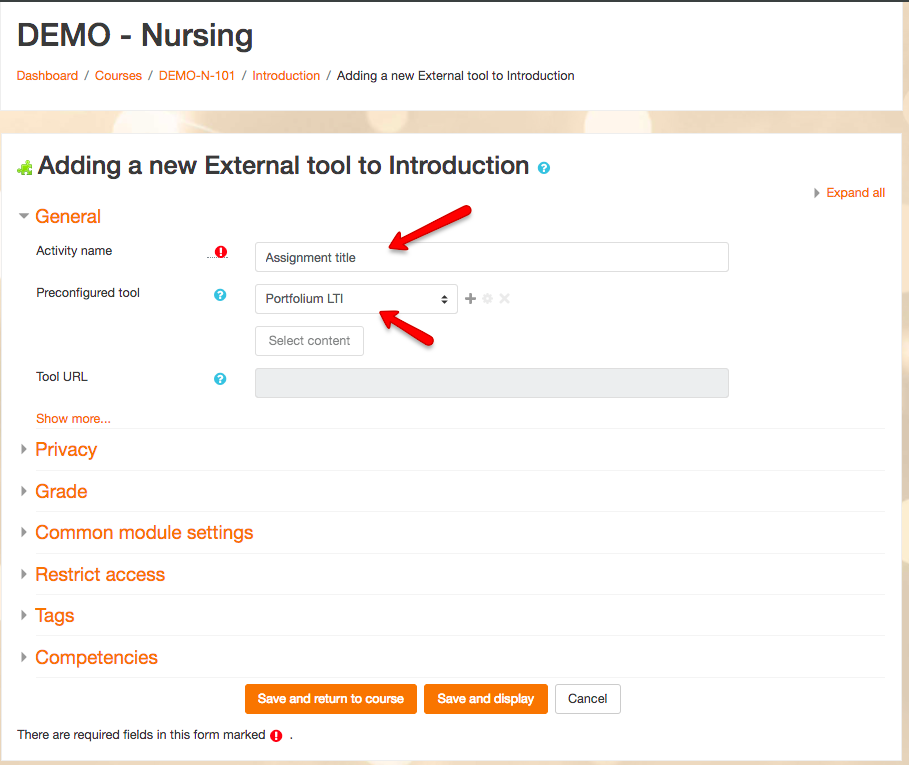Click the Expand all link
Image resolution: width=909 pixels, height=765 pixels.
coord(854,193)
